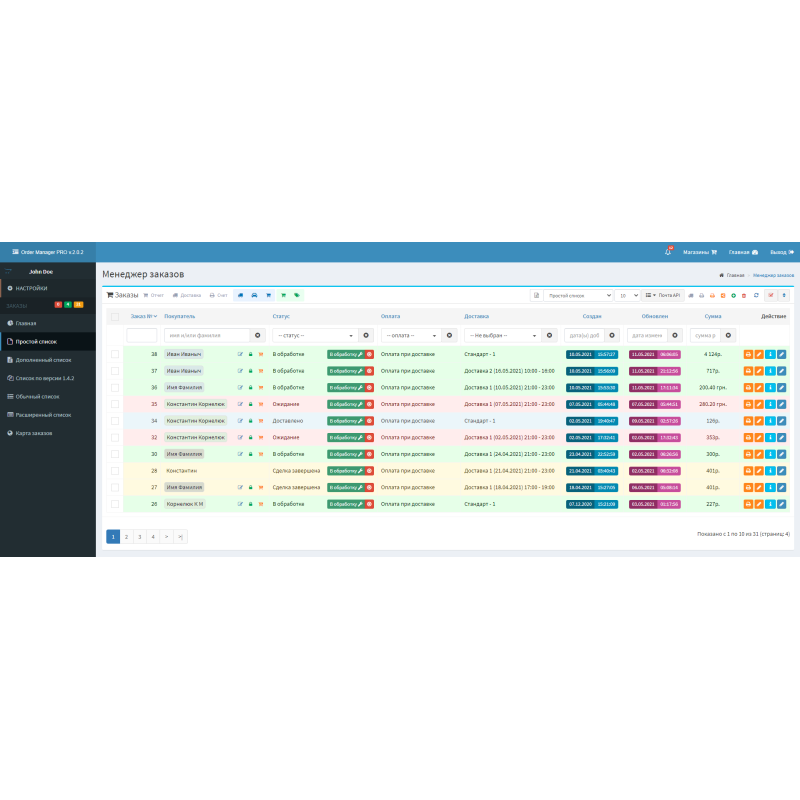Click the buyer name filter field
This screenshot has height=800, width=800.
(x=207, y=335)
